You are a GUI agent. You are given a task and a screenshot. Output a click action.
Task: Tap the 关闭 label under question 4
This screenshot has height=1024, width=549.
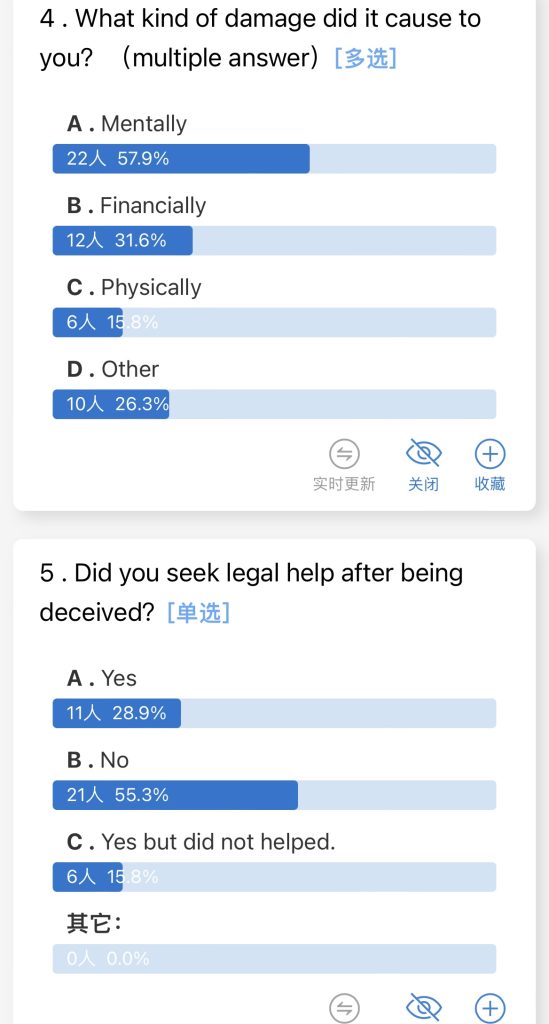(x=424, y=484)
